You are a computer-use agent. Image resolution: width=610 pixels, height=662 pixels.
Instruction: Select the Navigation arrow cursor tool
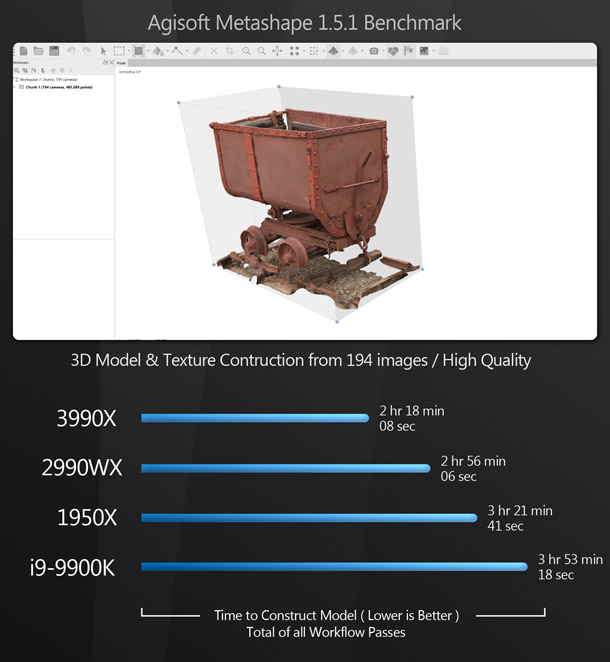(103, 50)
